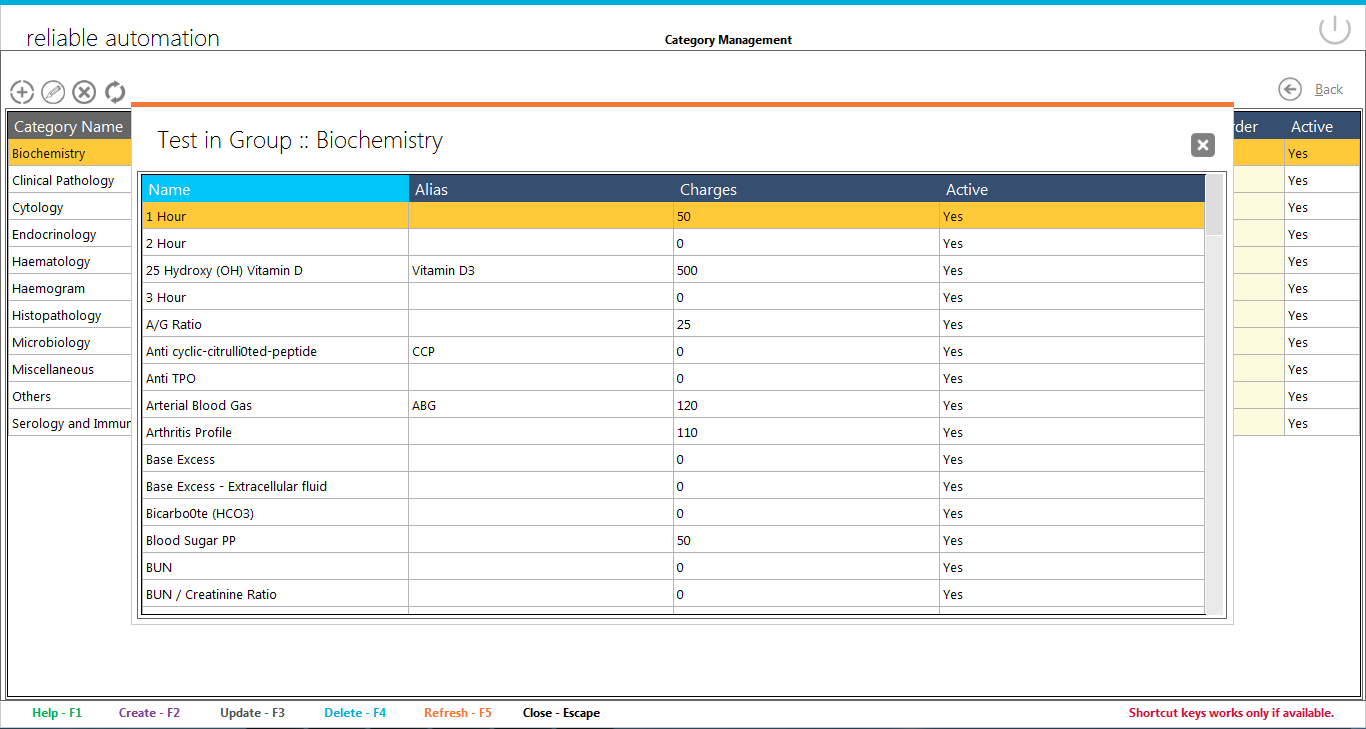Open the Back link
The height and width of the screenshot is (729, 1366).
tap(1329, 89)
